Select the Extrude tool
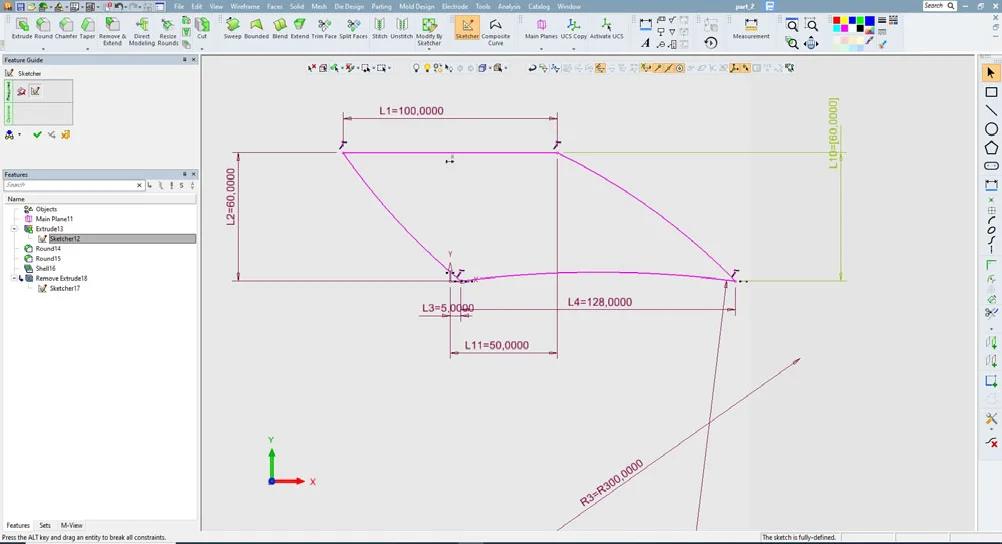Image resolution: width=1002 pixels, height=544 pixels. coord(22,29)
